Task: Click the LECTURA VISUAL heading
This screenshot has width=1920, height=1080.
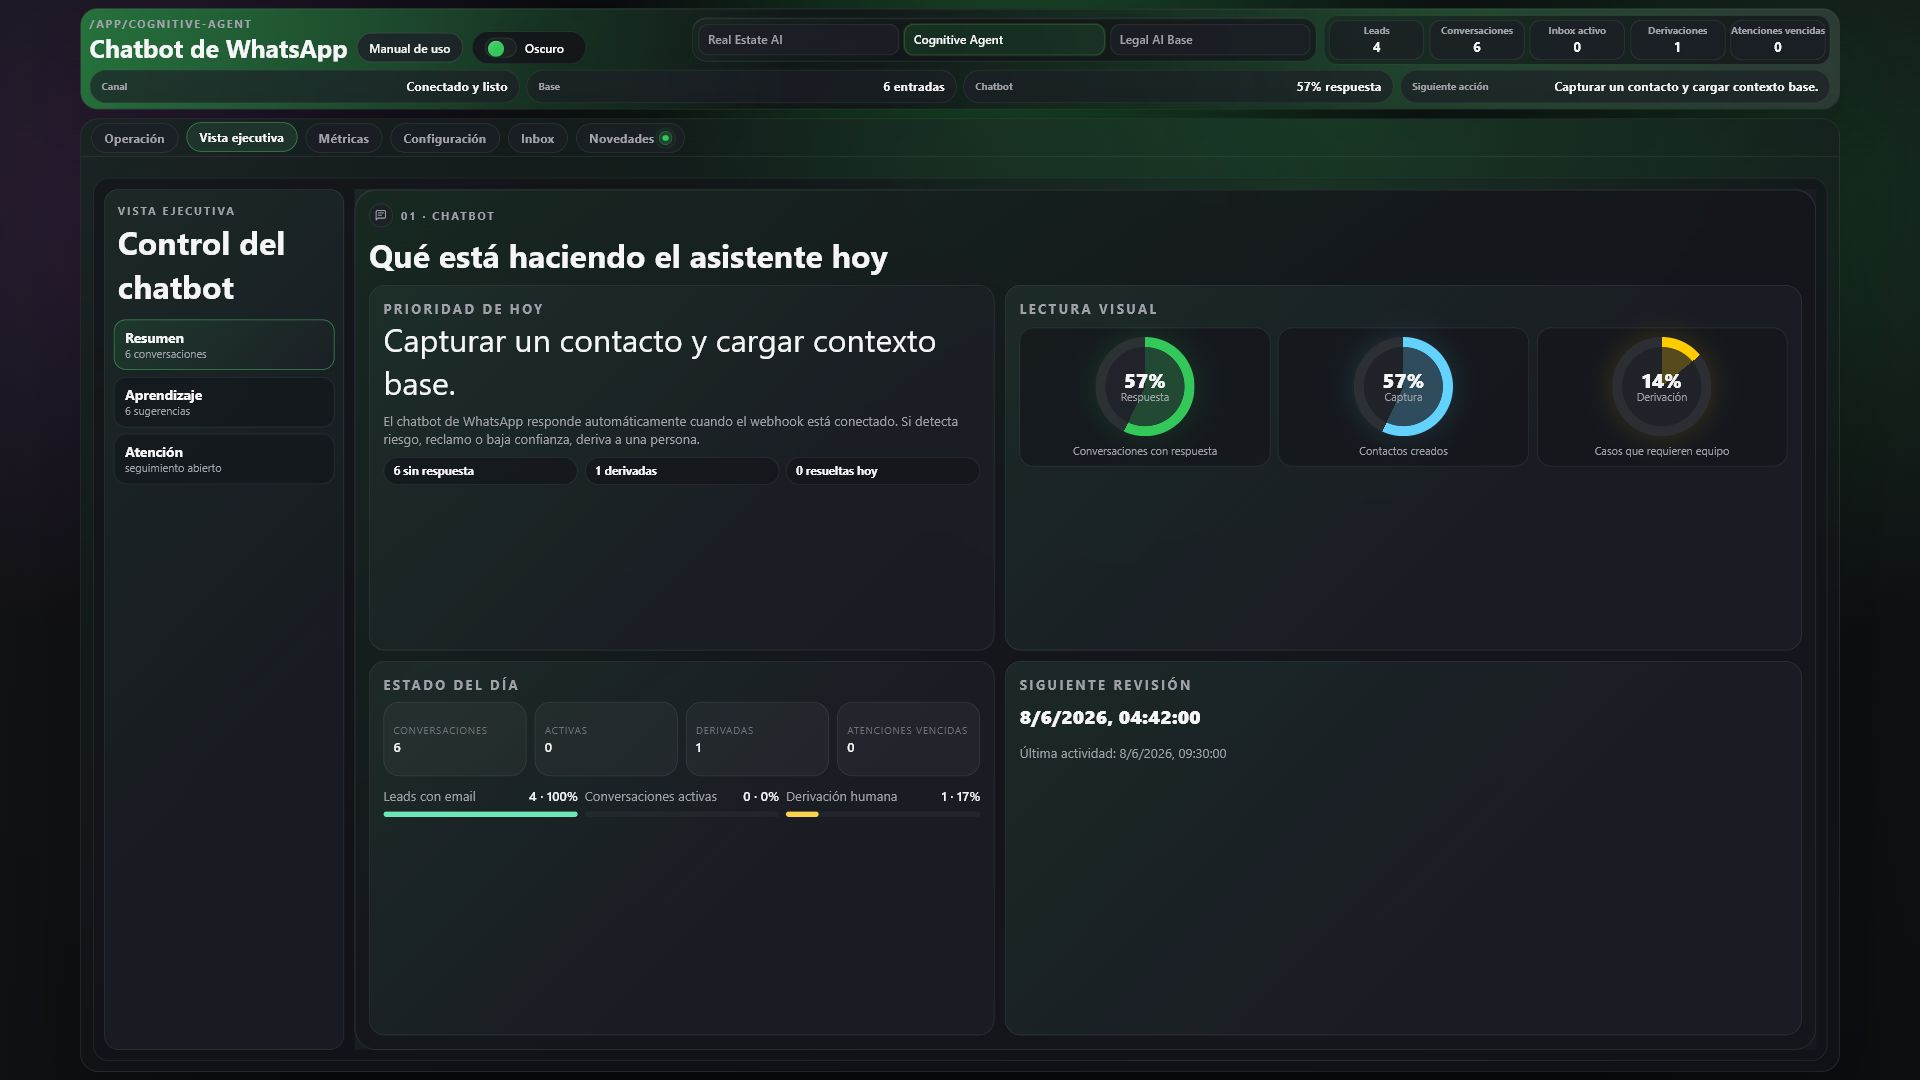Action: click(x=1088, y=309)
